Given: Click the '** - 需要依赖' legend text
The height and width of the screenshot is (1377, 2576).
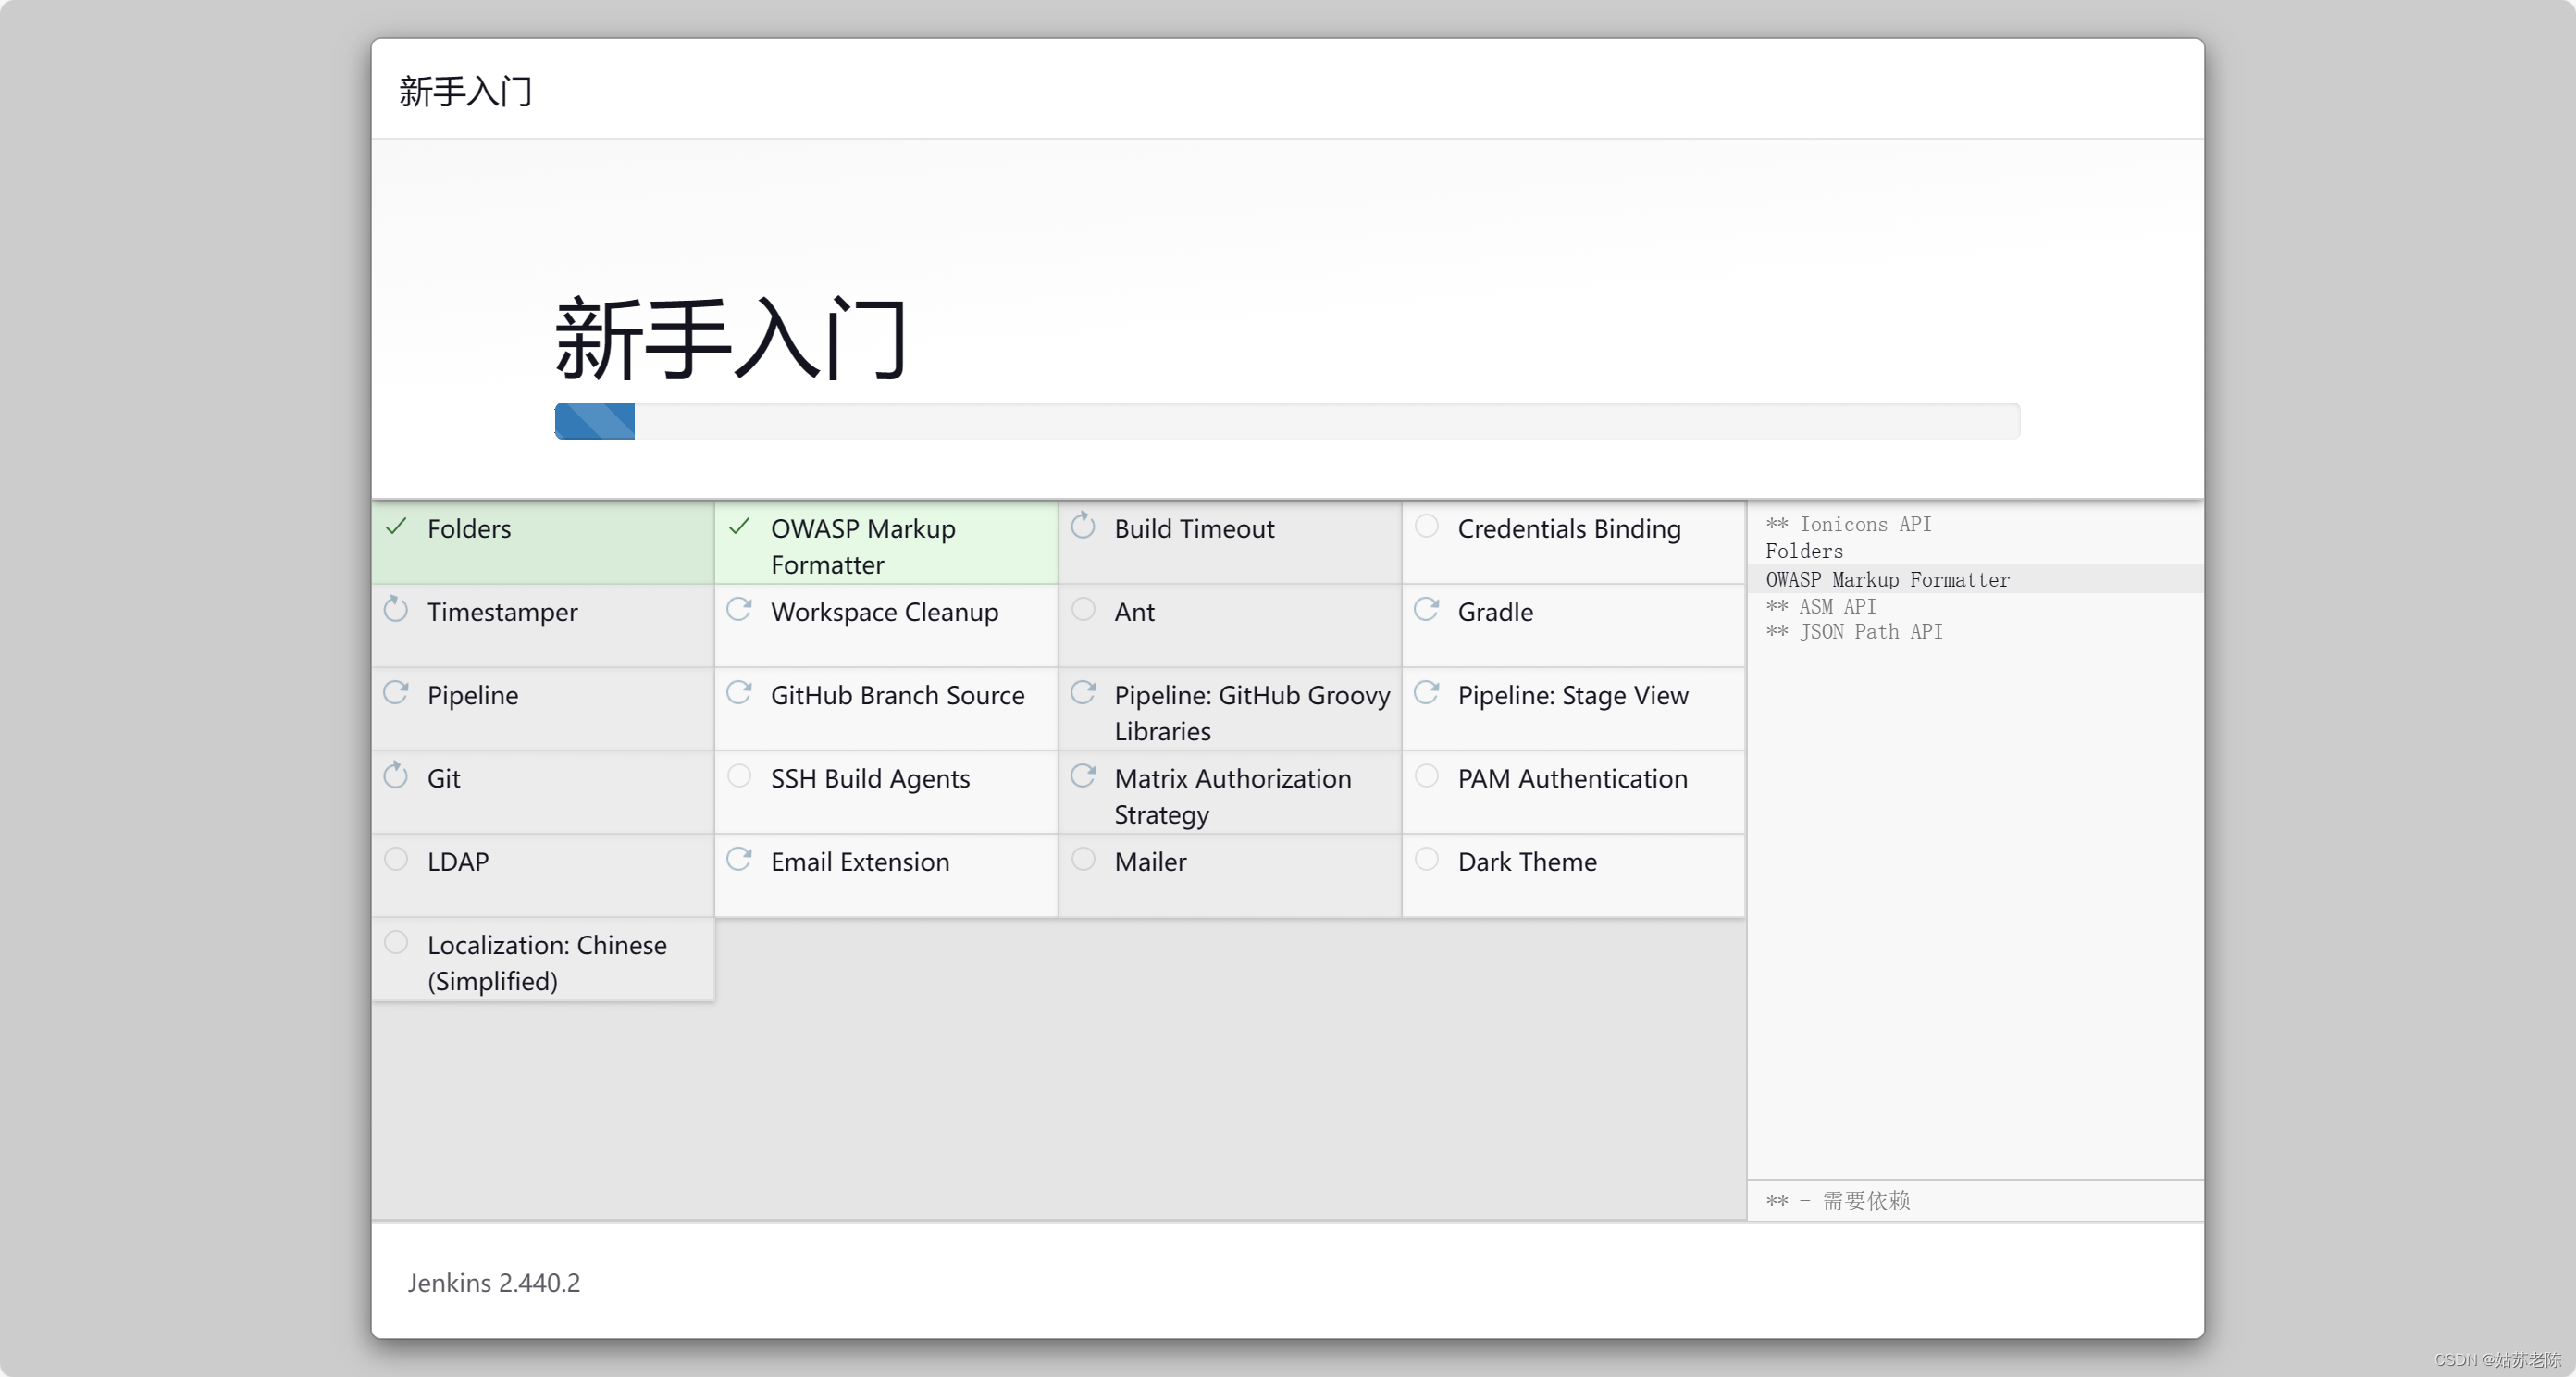Looking at the screenshot, I should tap(1837, 1200).
